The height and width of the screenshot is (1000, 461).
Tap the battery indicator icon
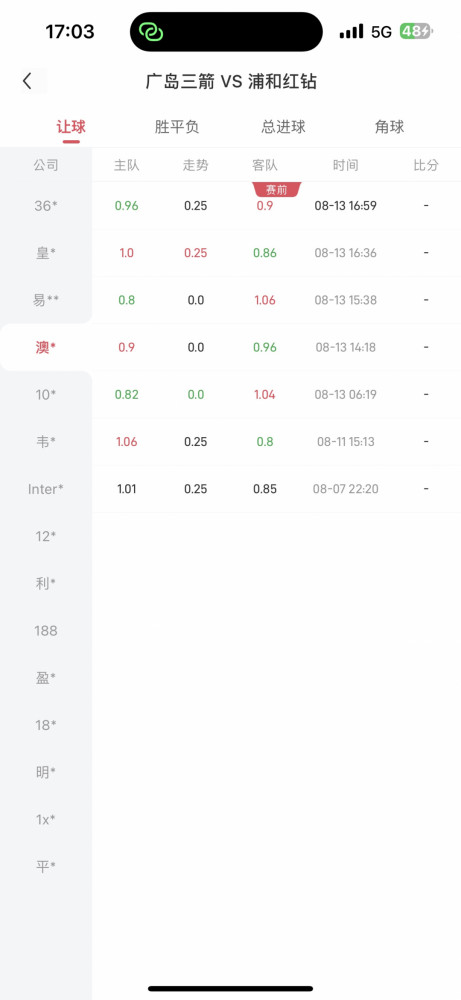pos(416,31)
